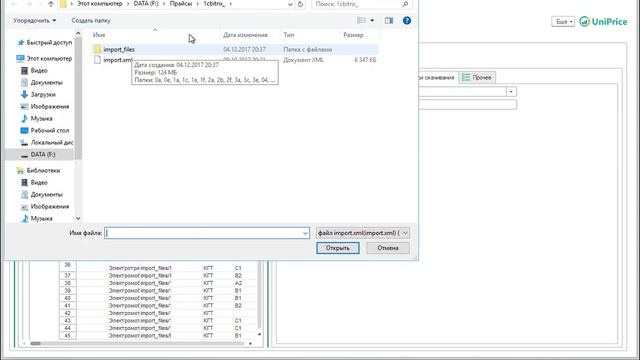The height and width of the screenshot is (360, 640).
Task: Click the A2 cell in the table
Action: point(238,283)
